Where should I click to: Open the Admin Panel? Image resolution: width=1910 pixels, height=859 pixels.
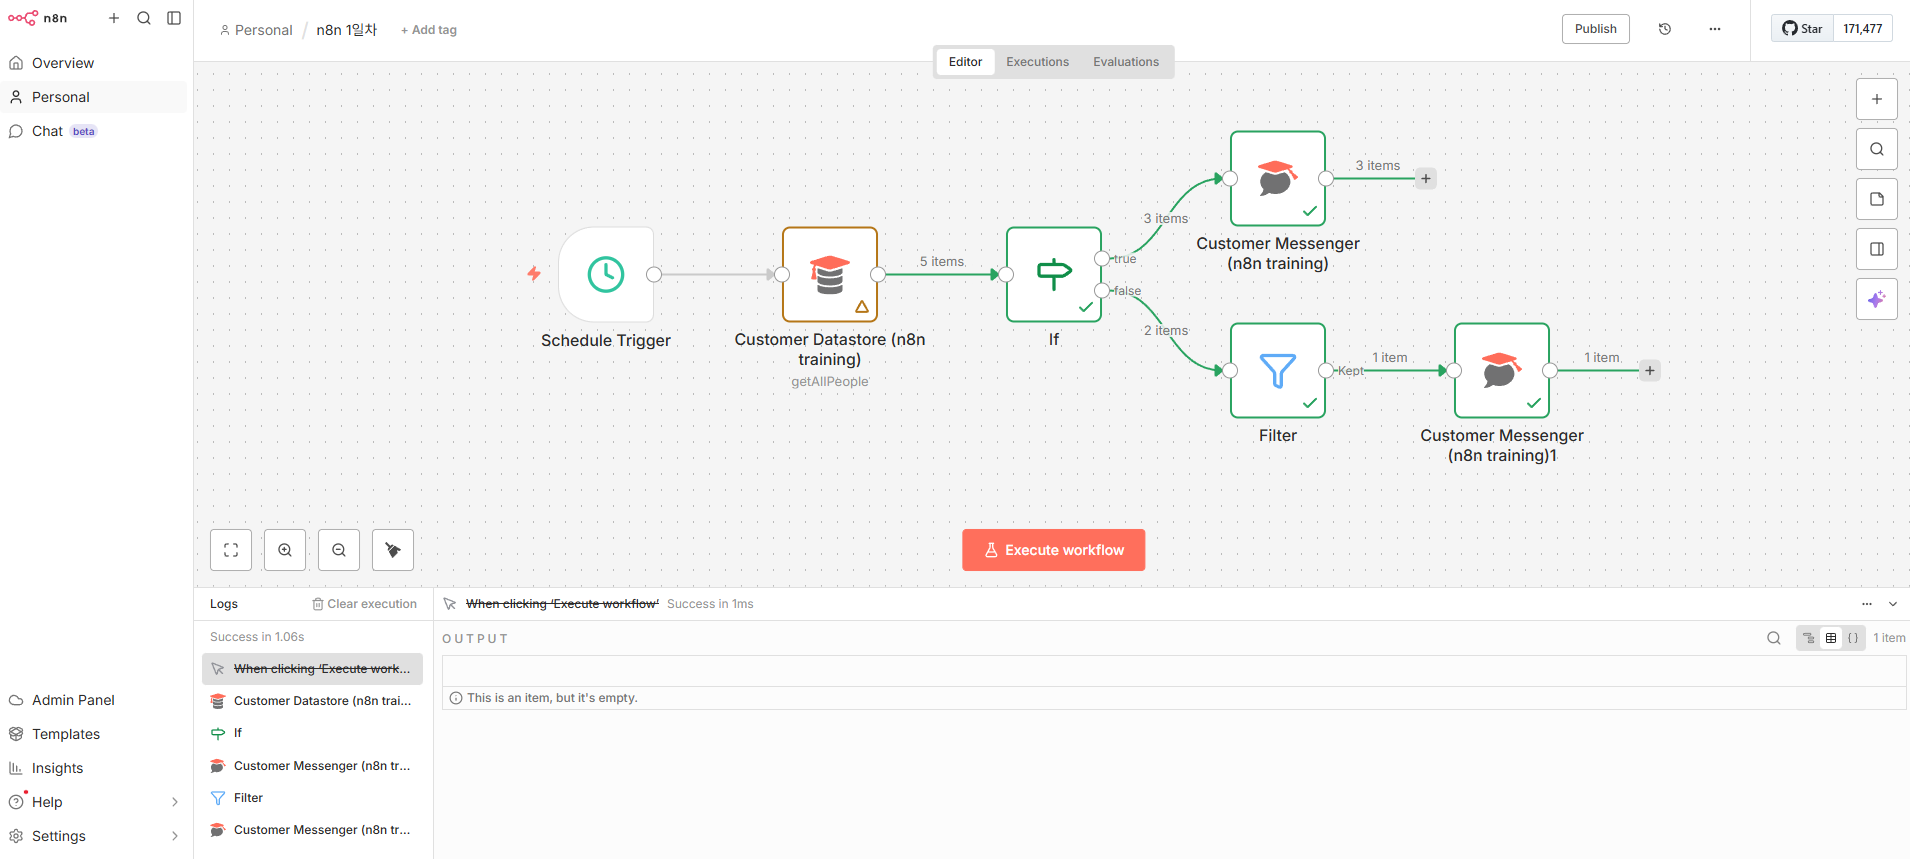tap(94, 700)
